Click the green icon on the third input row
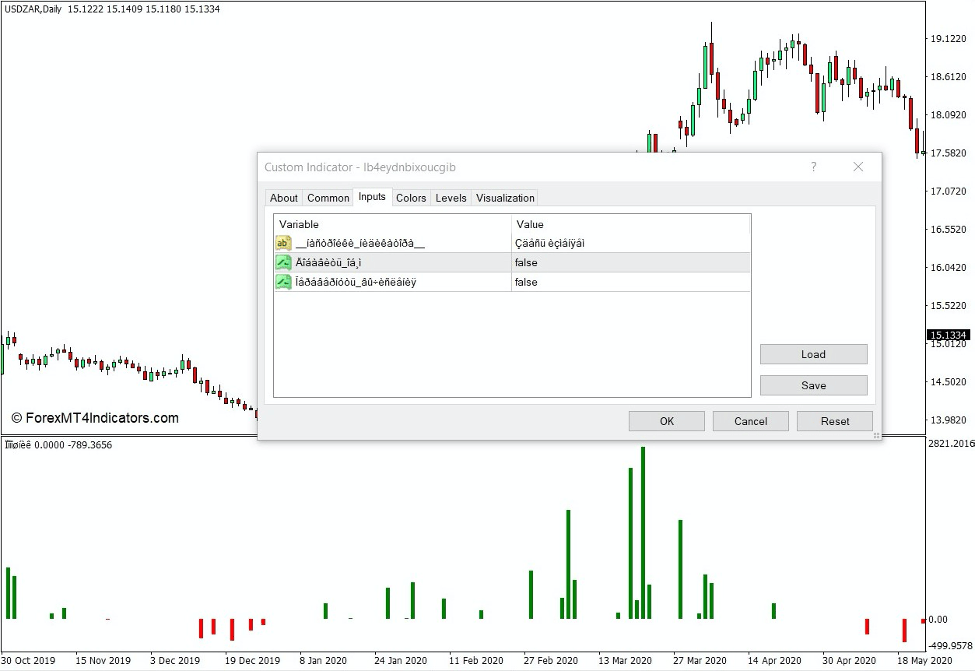Screen dimensions: 977x672 (x=281, y=282)
